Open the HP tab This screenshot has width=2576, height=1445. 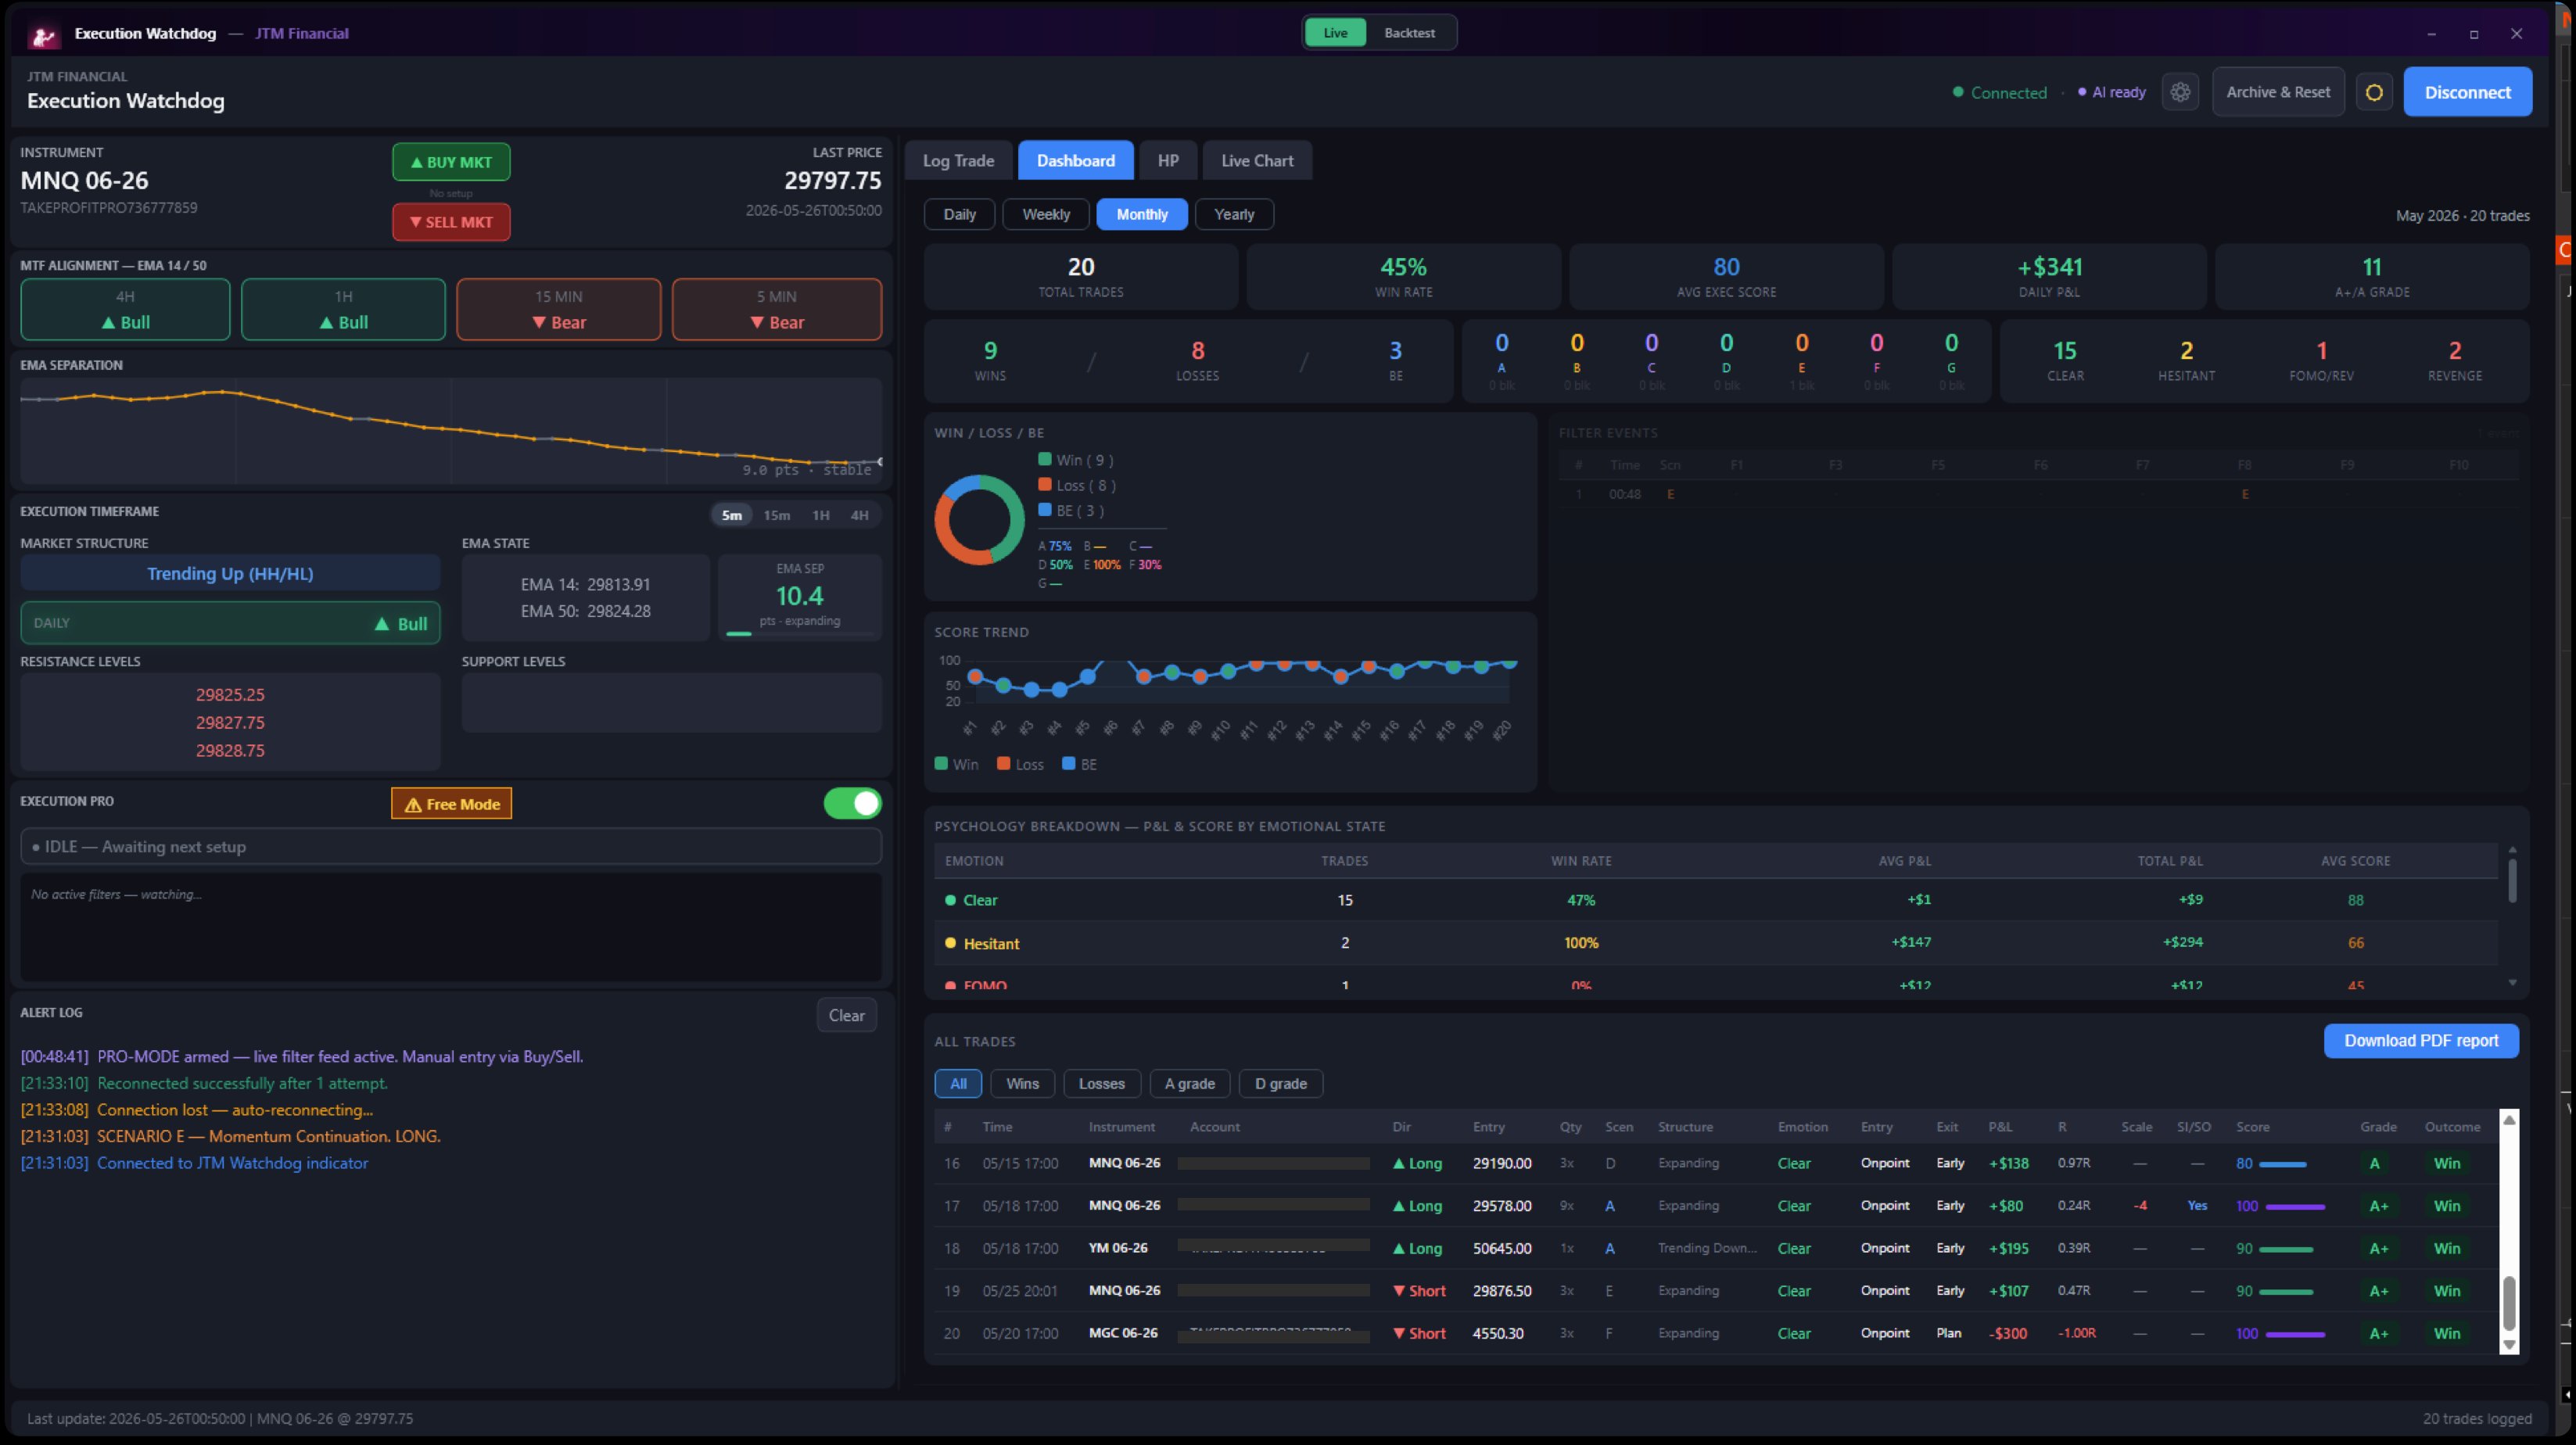1168,161
